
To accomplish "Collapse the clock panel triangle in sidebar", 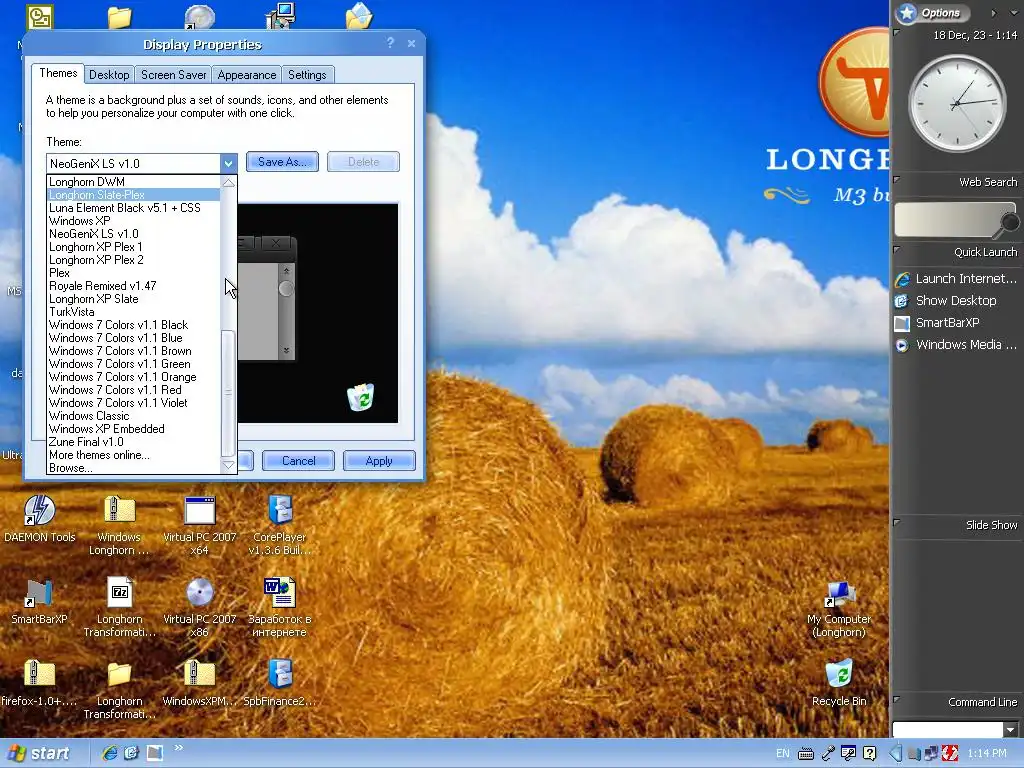I will pos(897,32).
